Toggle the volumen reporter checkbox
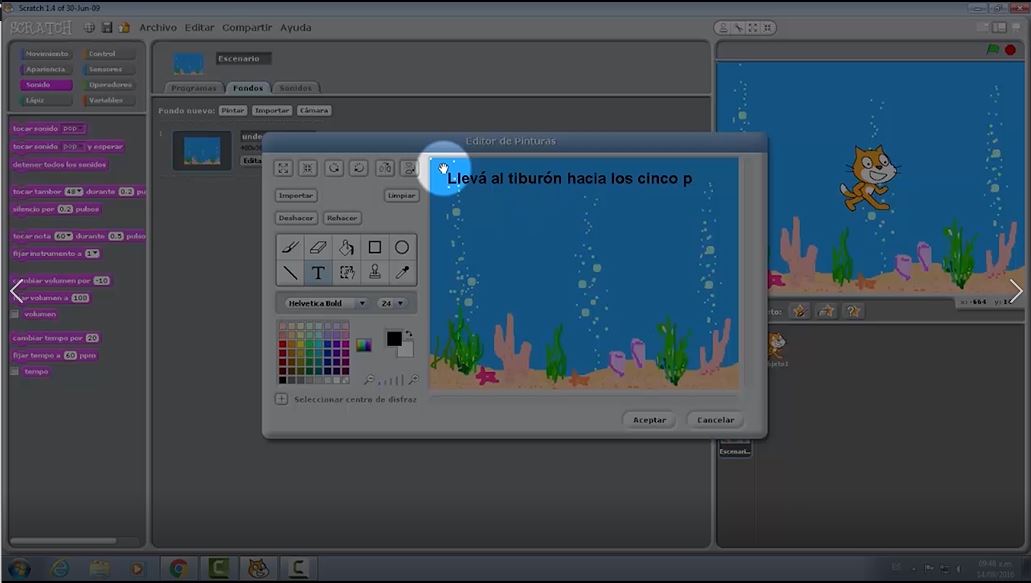The image size is (1031, 583). click(14, 314)
